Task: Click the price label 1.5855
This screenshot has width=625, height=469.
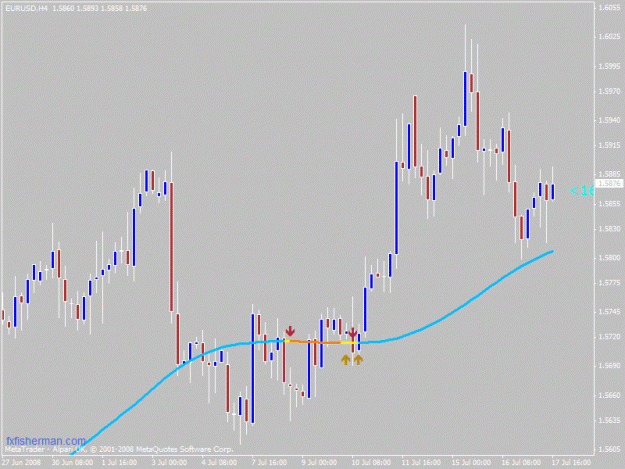Action: (609, 204)
